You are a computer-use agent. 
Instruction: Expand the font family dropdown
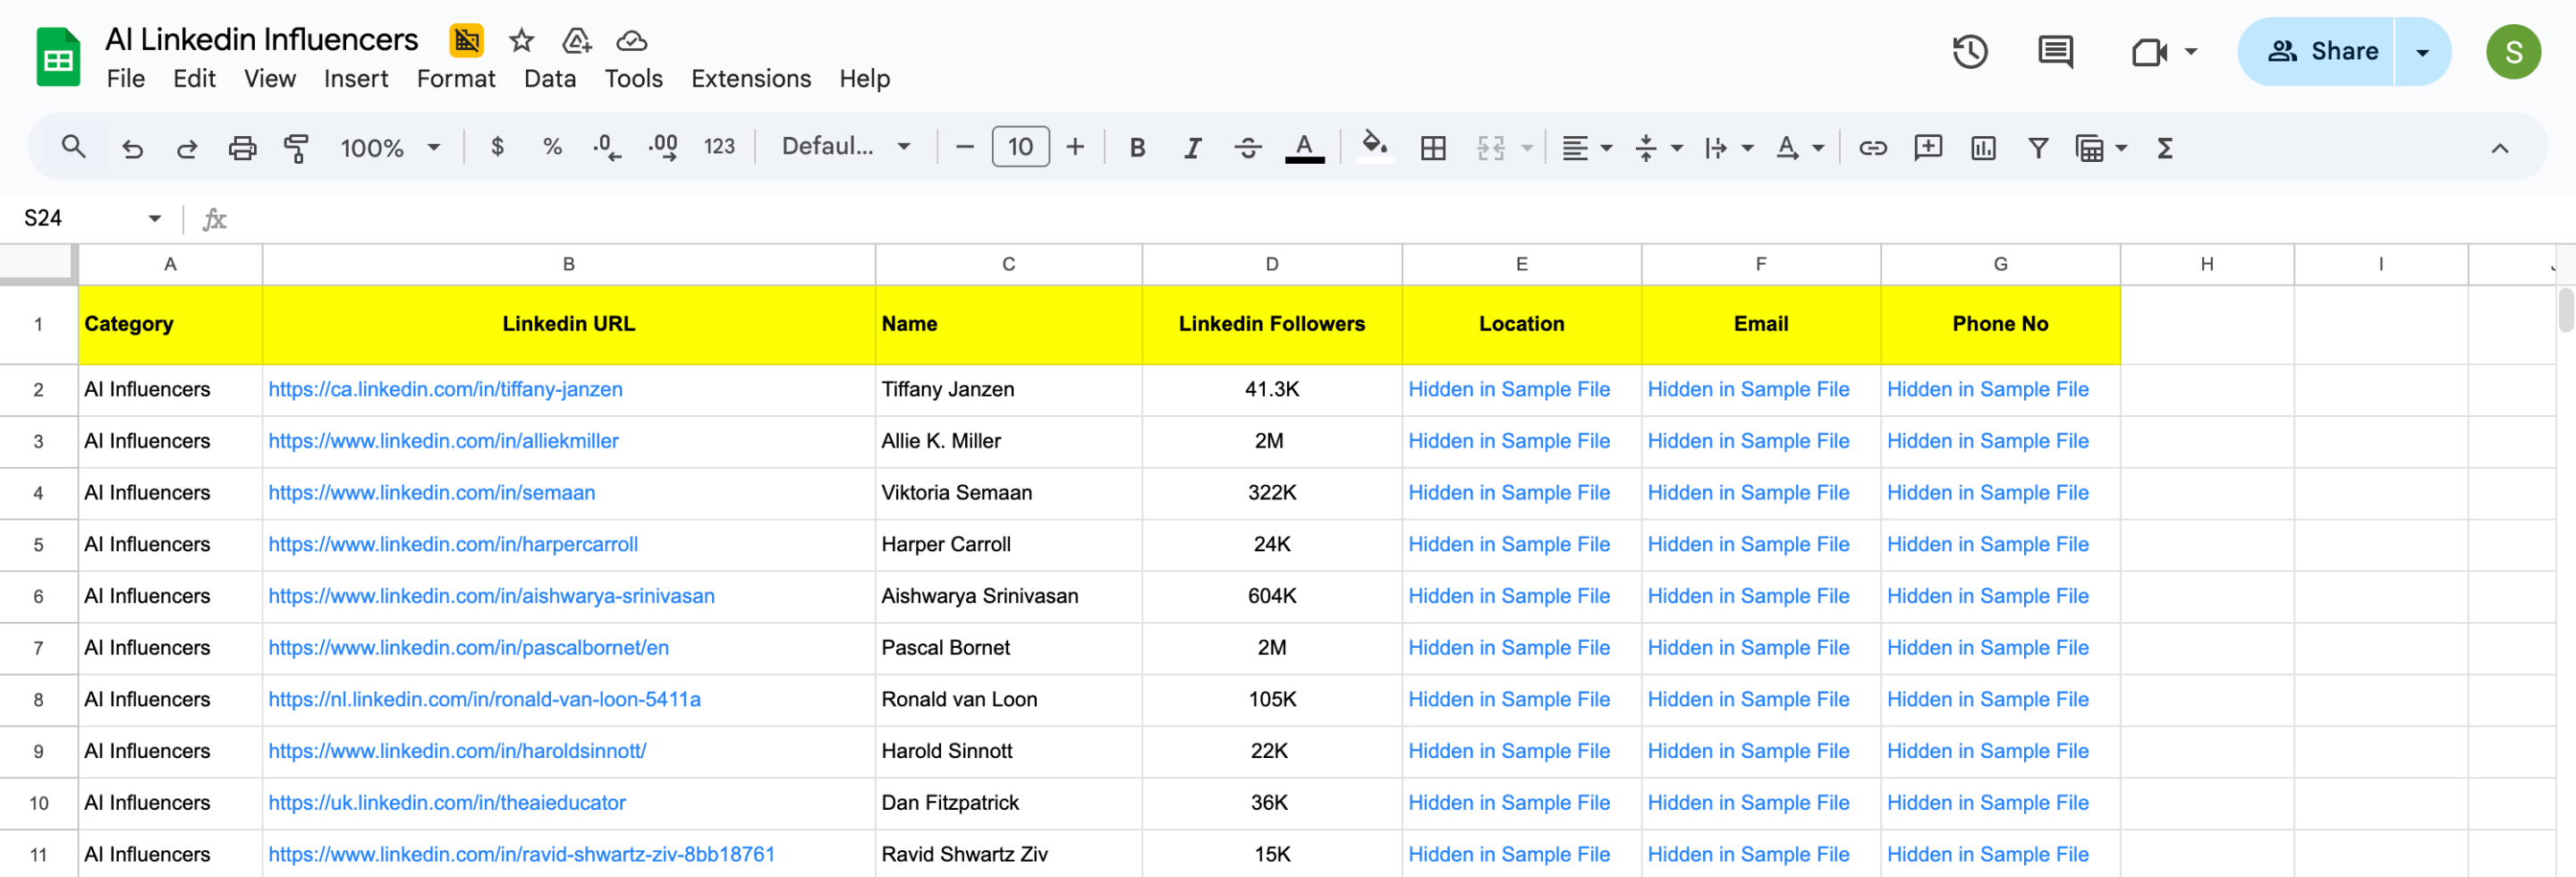click(846, 147)
